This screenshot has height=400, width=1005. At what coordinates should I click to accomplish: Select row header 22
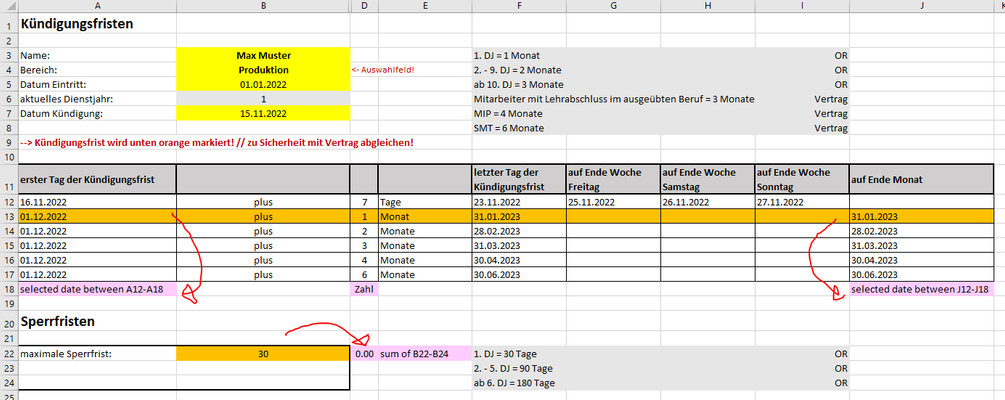(x=9, y=353)
